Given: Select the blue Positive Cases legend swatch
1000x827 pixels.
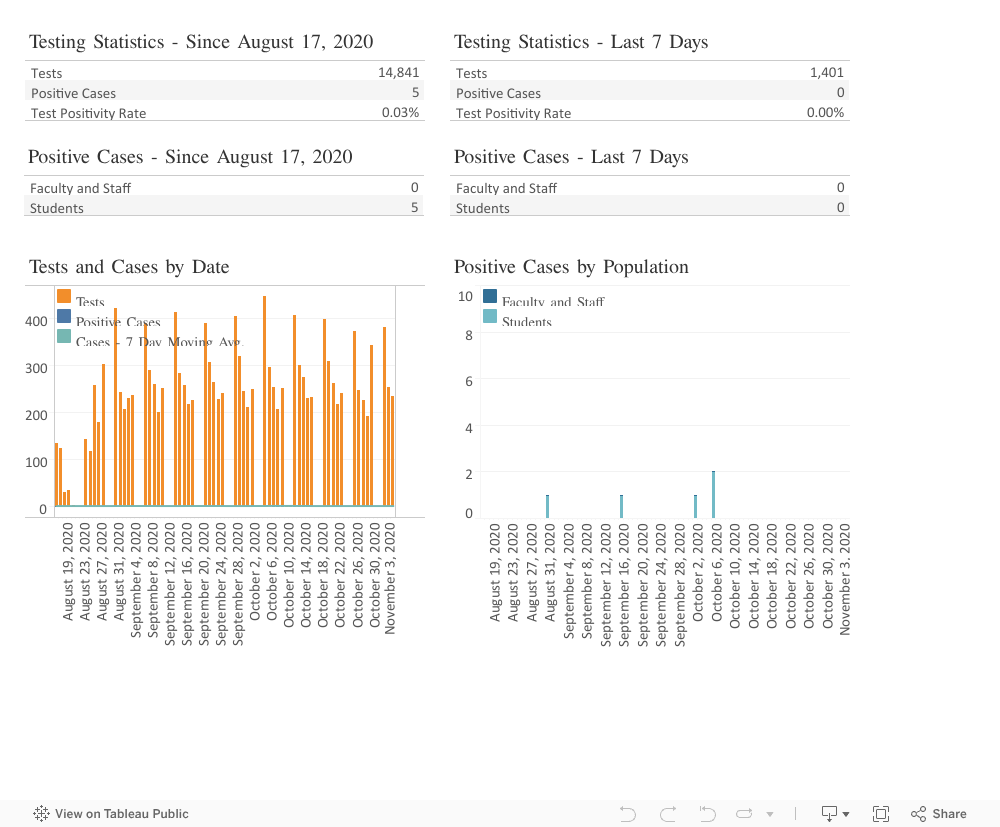Looking at the screenshot, I should pos(64,317).
